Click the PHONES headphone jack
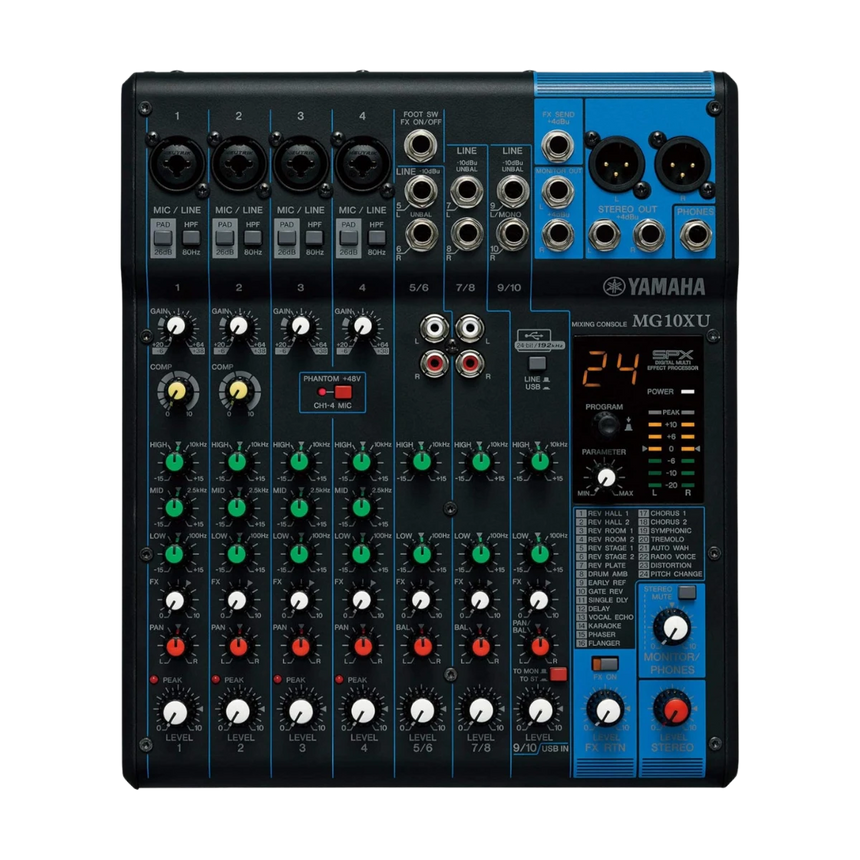The width and height of the screenshot is (860, 860). (695, 235)
